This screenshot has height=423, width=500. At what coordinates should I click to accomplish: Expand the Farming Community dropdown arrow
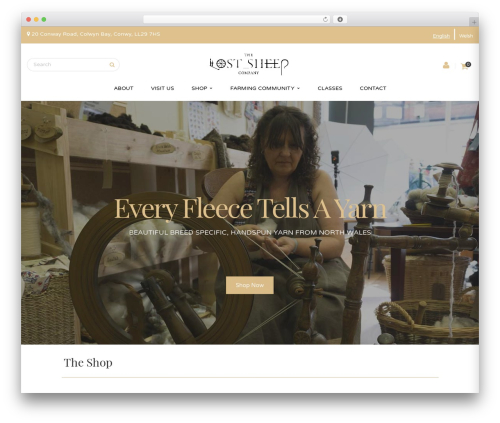point(298,88)
